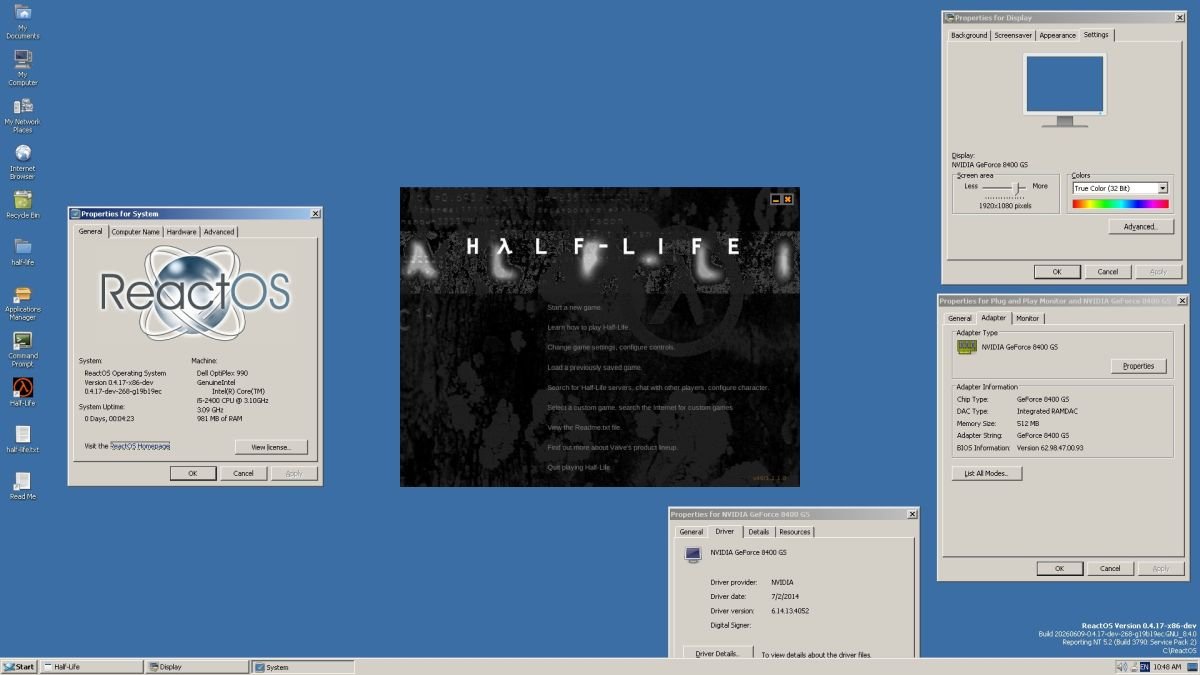
Task: Click OK in Display properties window
Action: [x=1057, y=271]
